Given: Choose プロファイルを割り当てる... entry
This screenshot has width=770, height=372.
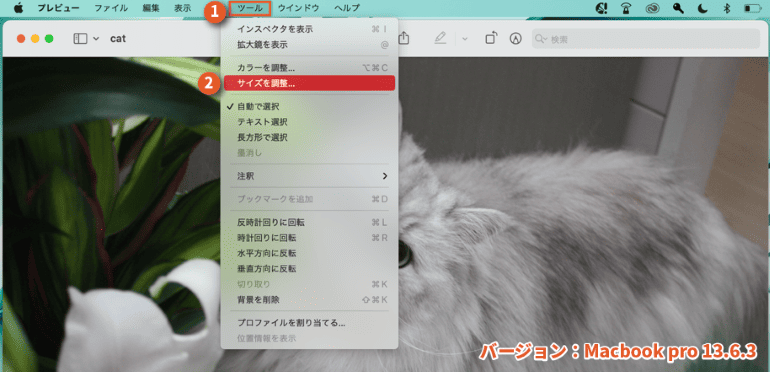Looking at the screenshot, I should coord(309,323).
